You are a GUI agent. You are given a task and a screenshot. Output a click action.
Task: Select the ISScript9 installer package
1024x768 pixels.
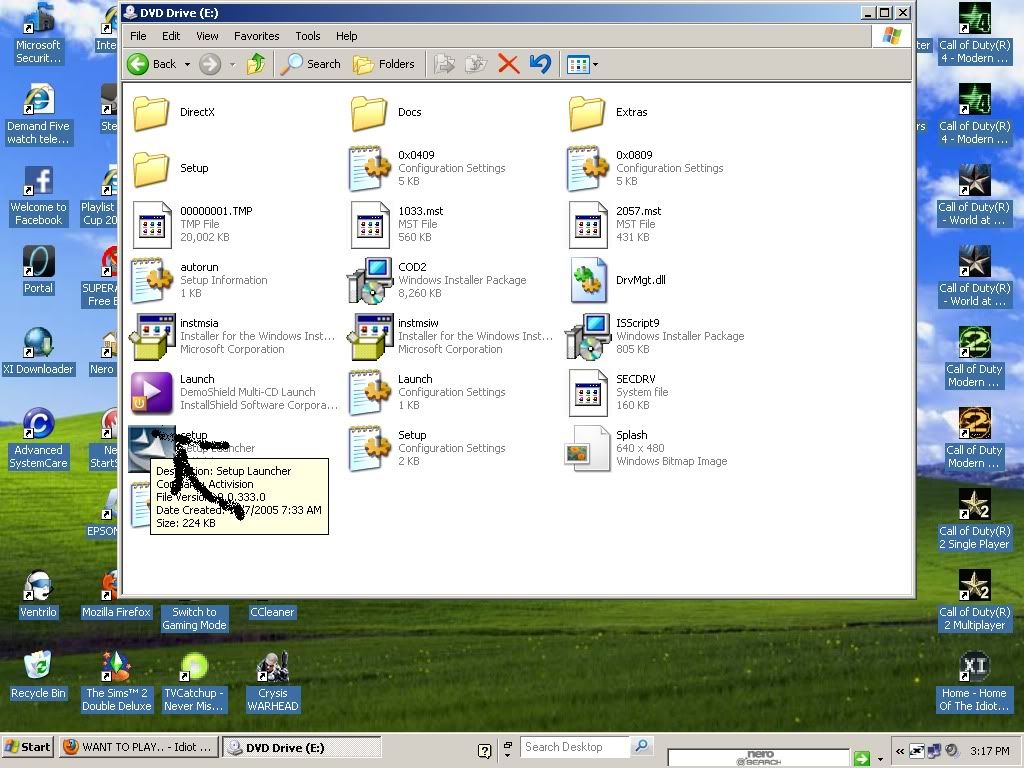point(588,336)
